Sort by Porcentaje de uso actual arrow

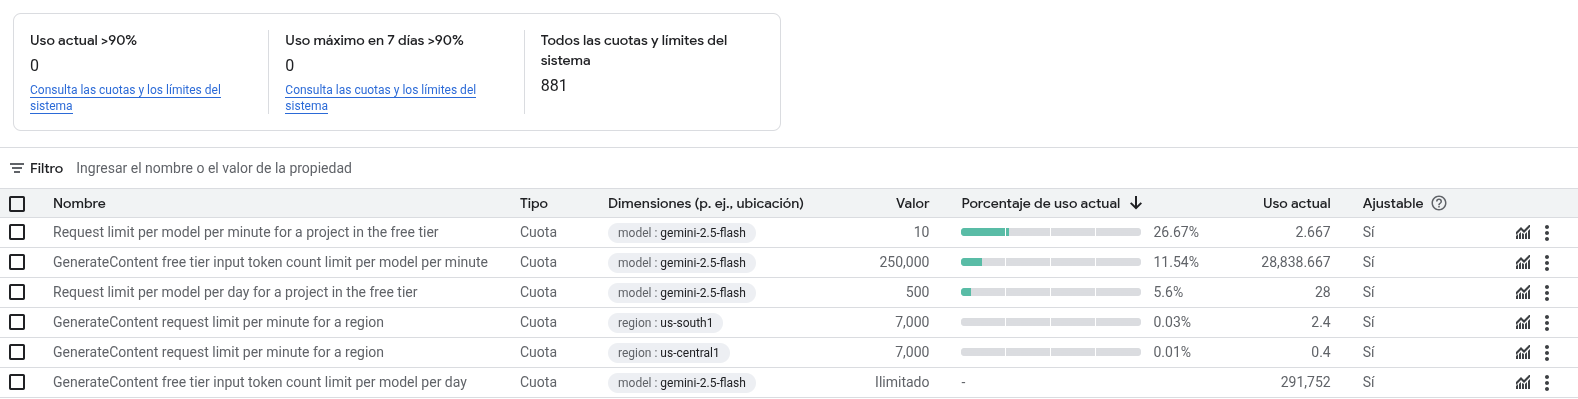(1136, 203)
